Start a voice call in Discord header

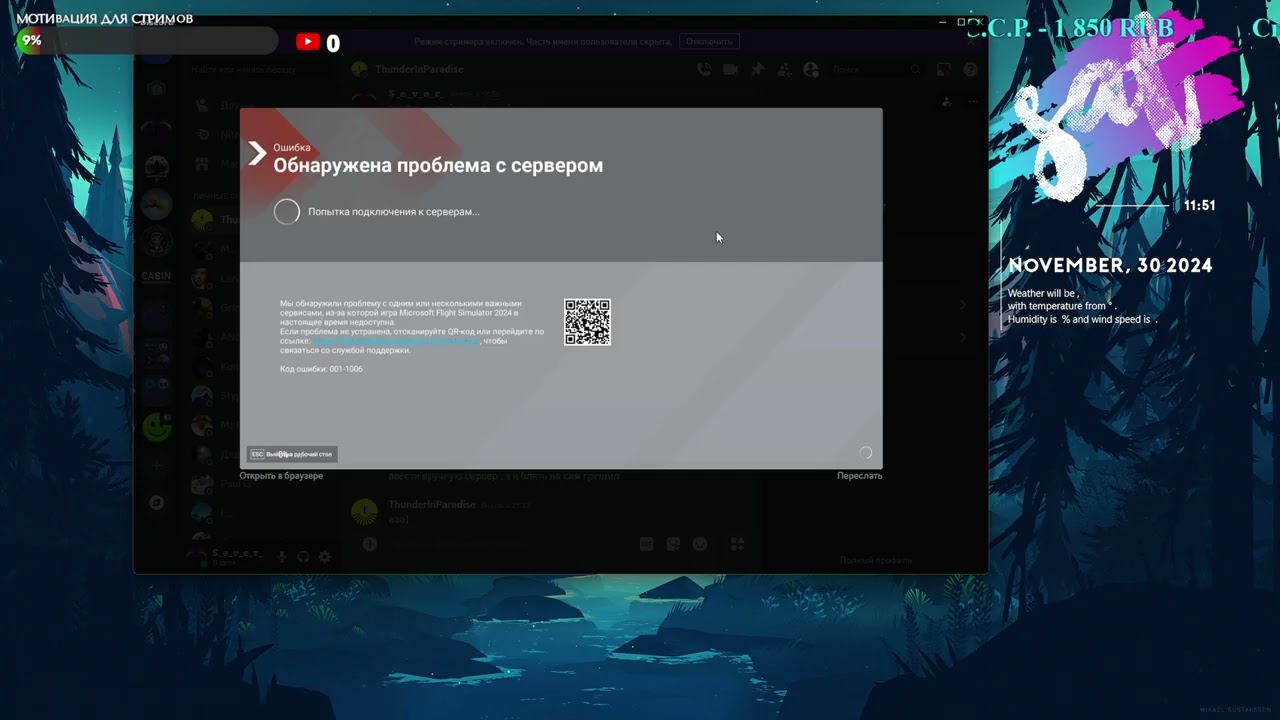(x=704, y=70)
